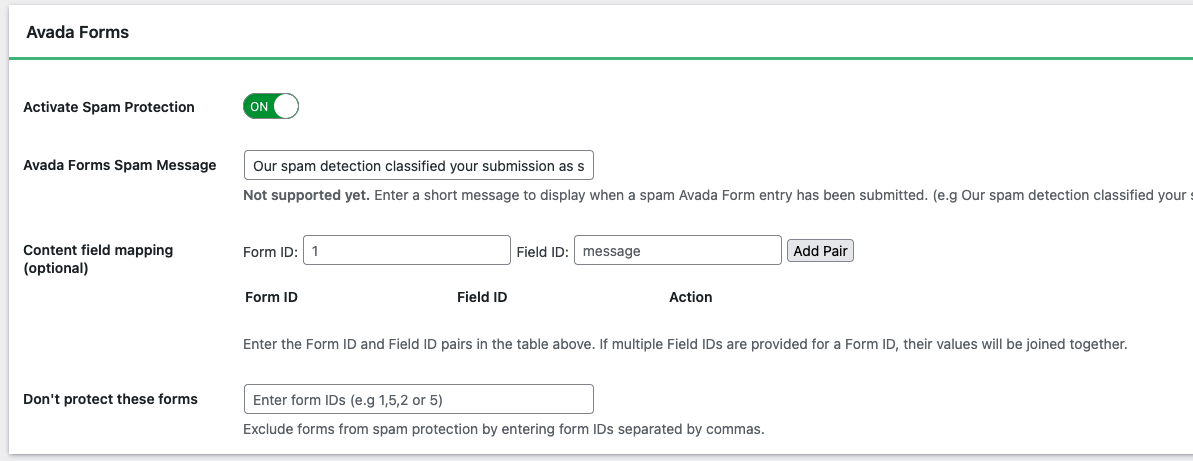The width and height of the screenshot is (1193, 461).
Task: Click the Don't protect these forms label
Action: (110, 399)
